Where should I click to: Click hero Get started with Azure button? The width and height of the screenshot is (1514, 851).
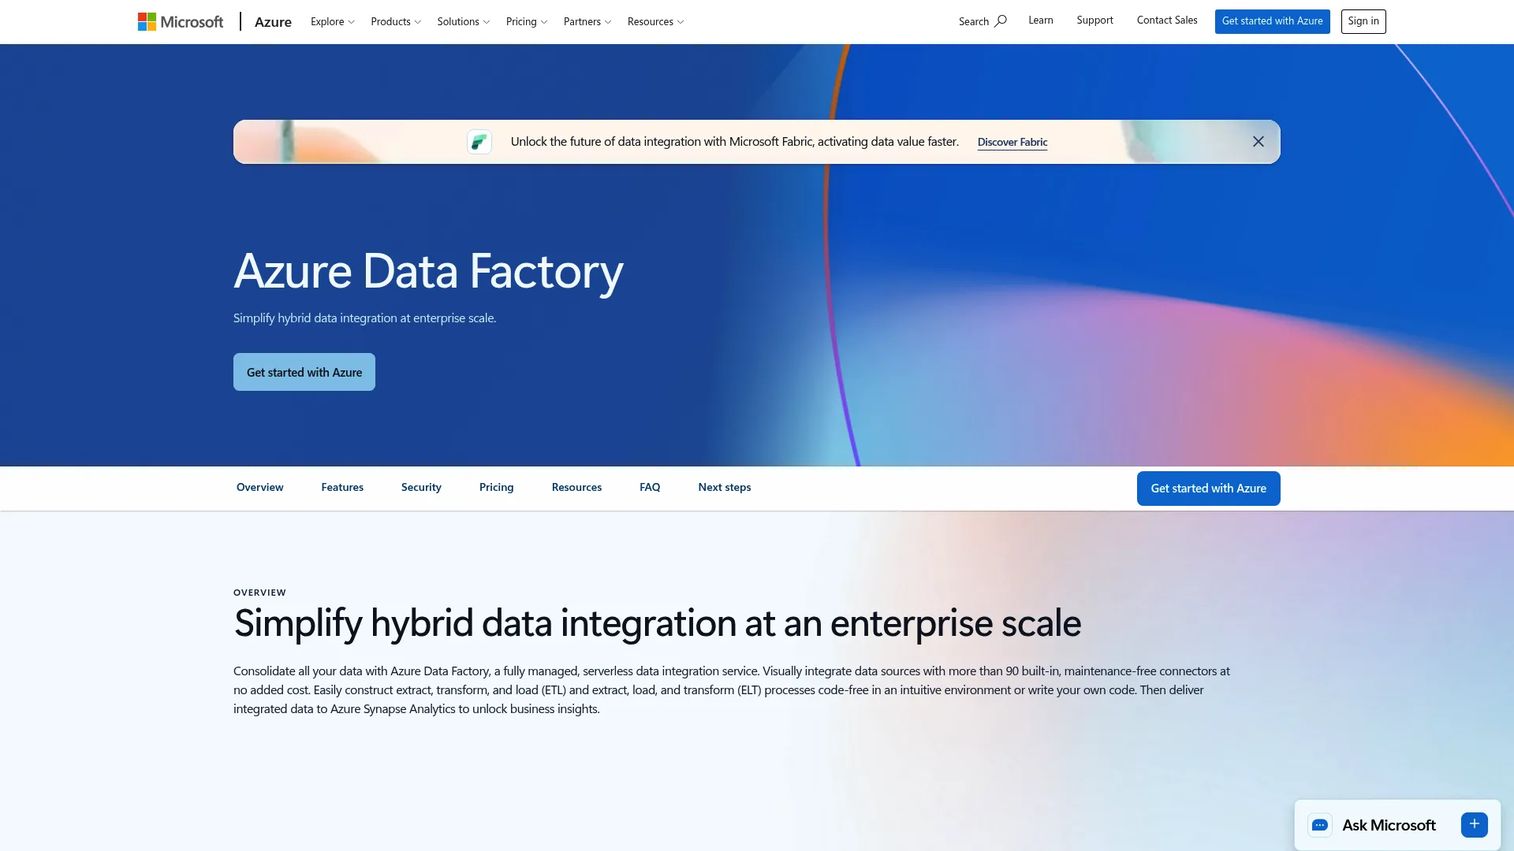pos(304,372)
